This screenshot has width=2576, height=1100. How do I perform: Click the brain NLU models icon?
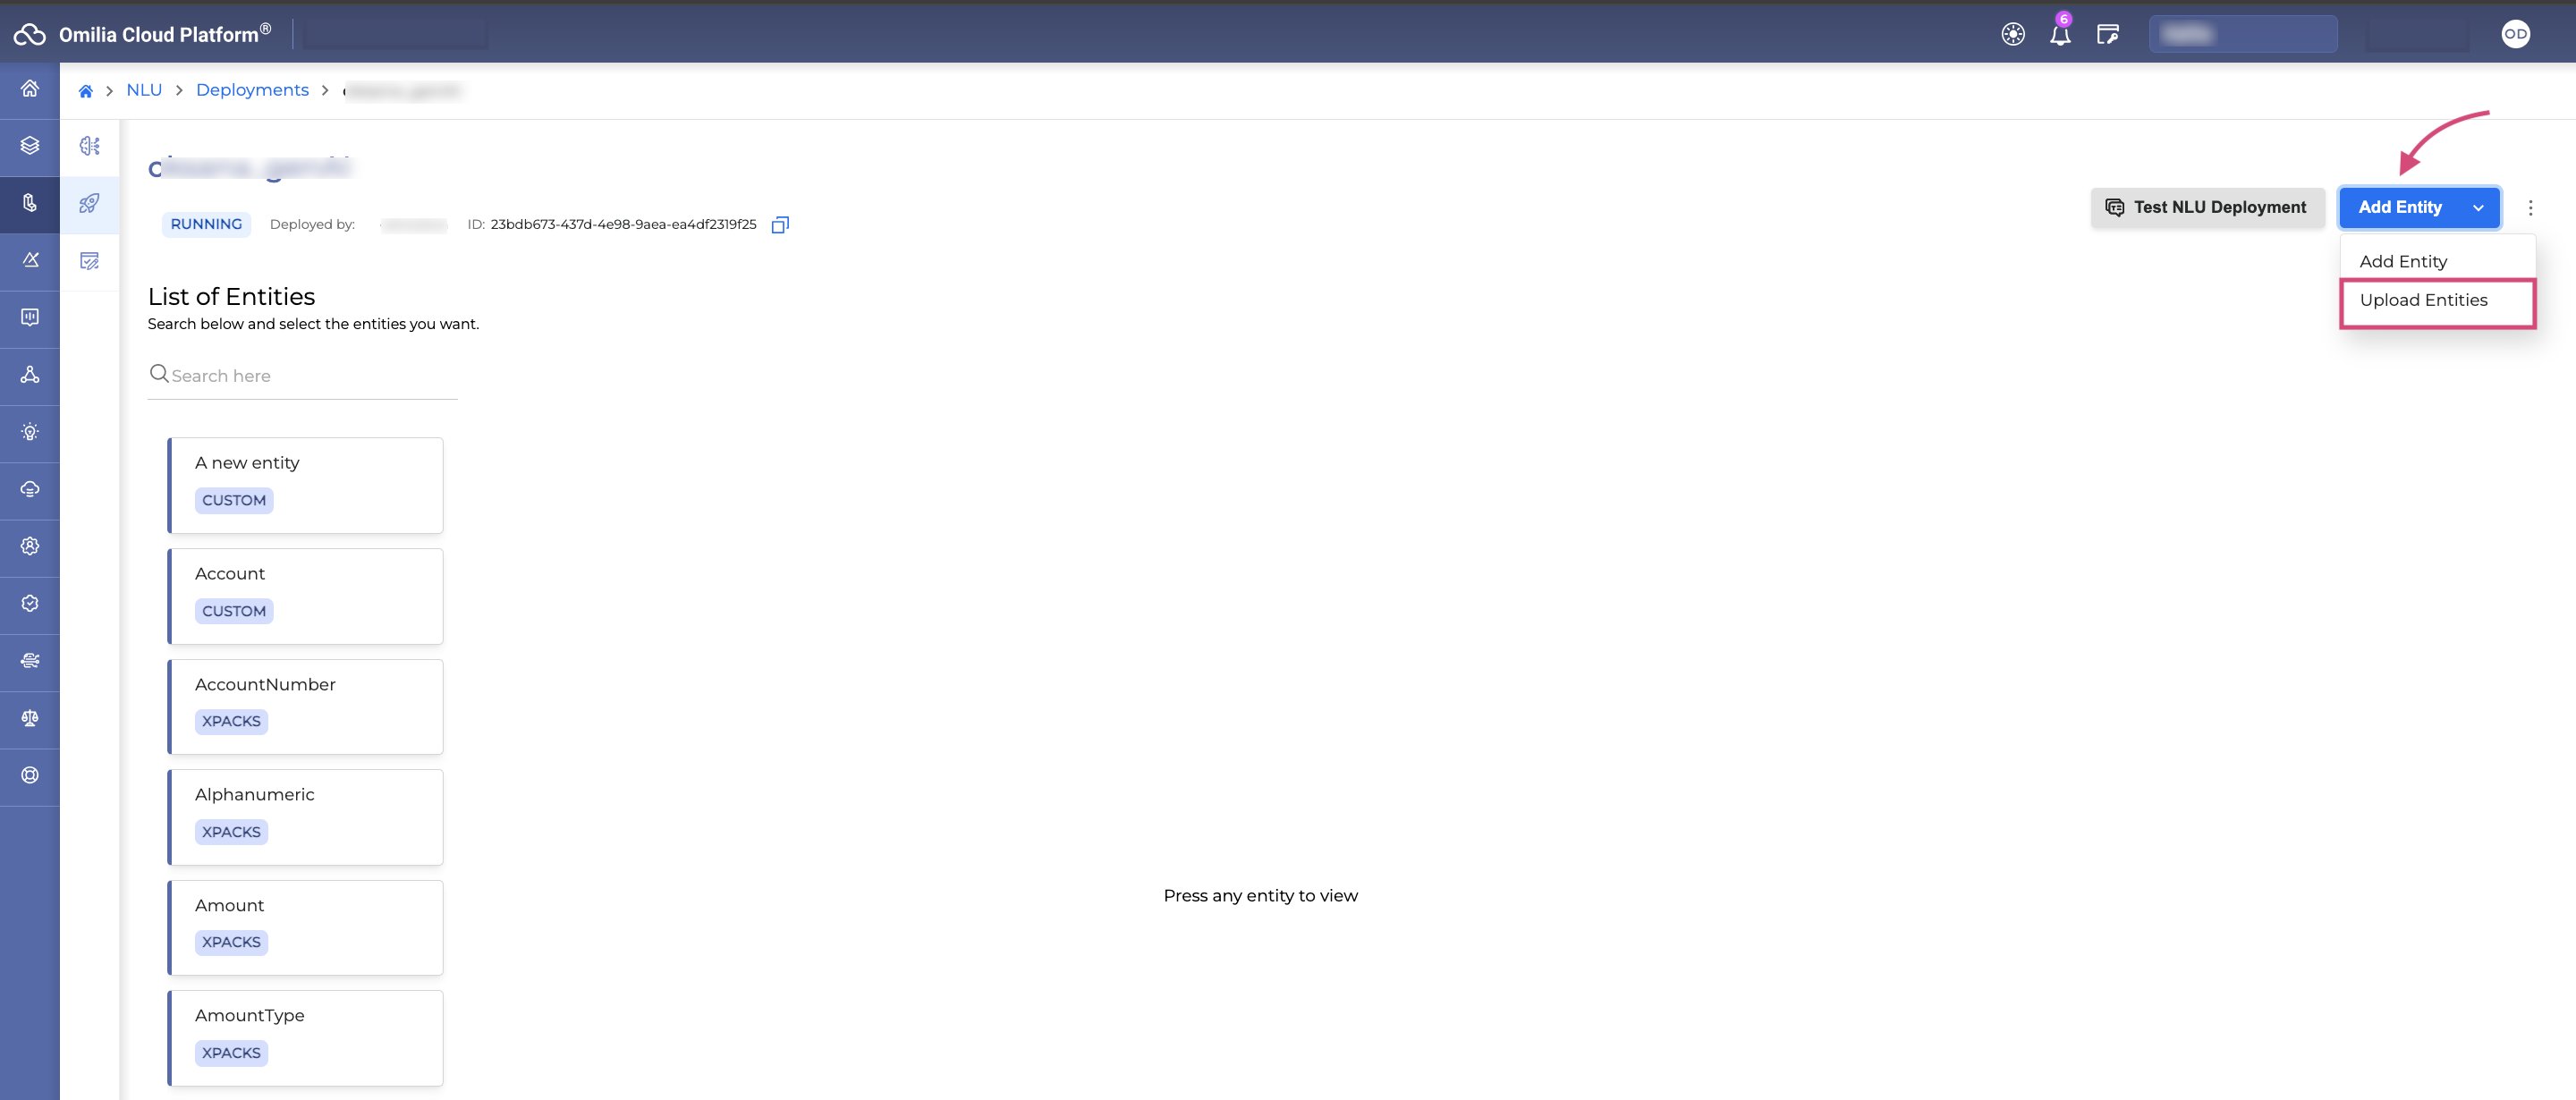coord(89,146)
